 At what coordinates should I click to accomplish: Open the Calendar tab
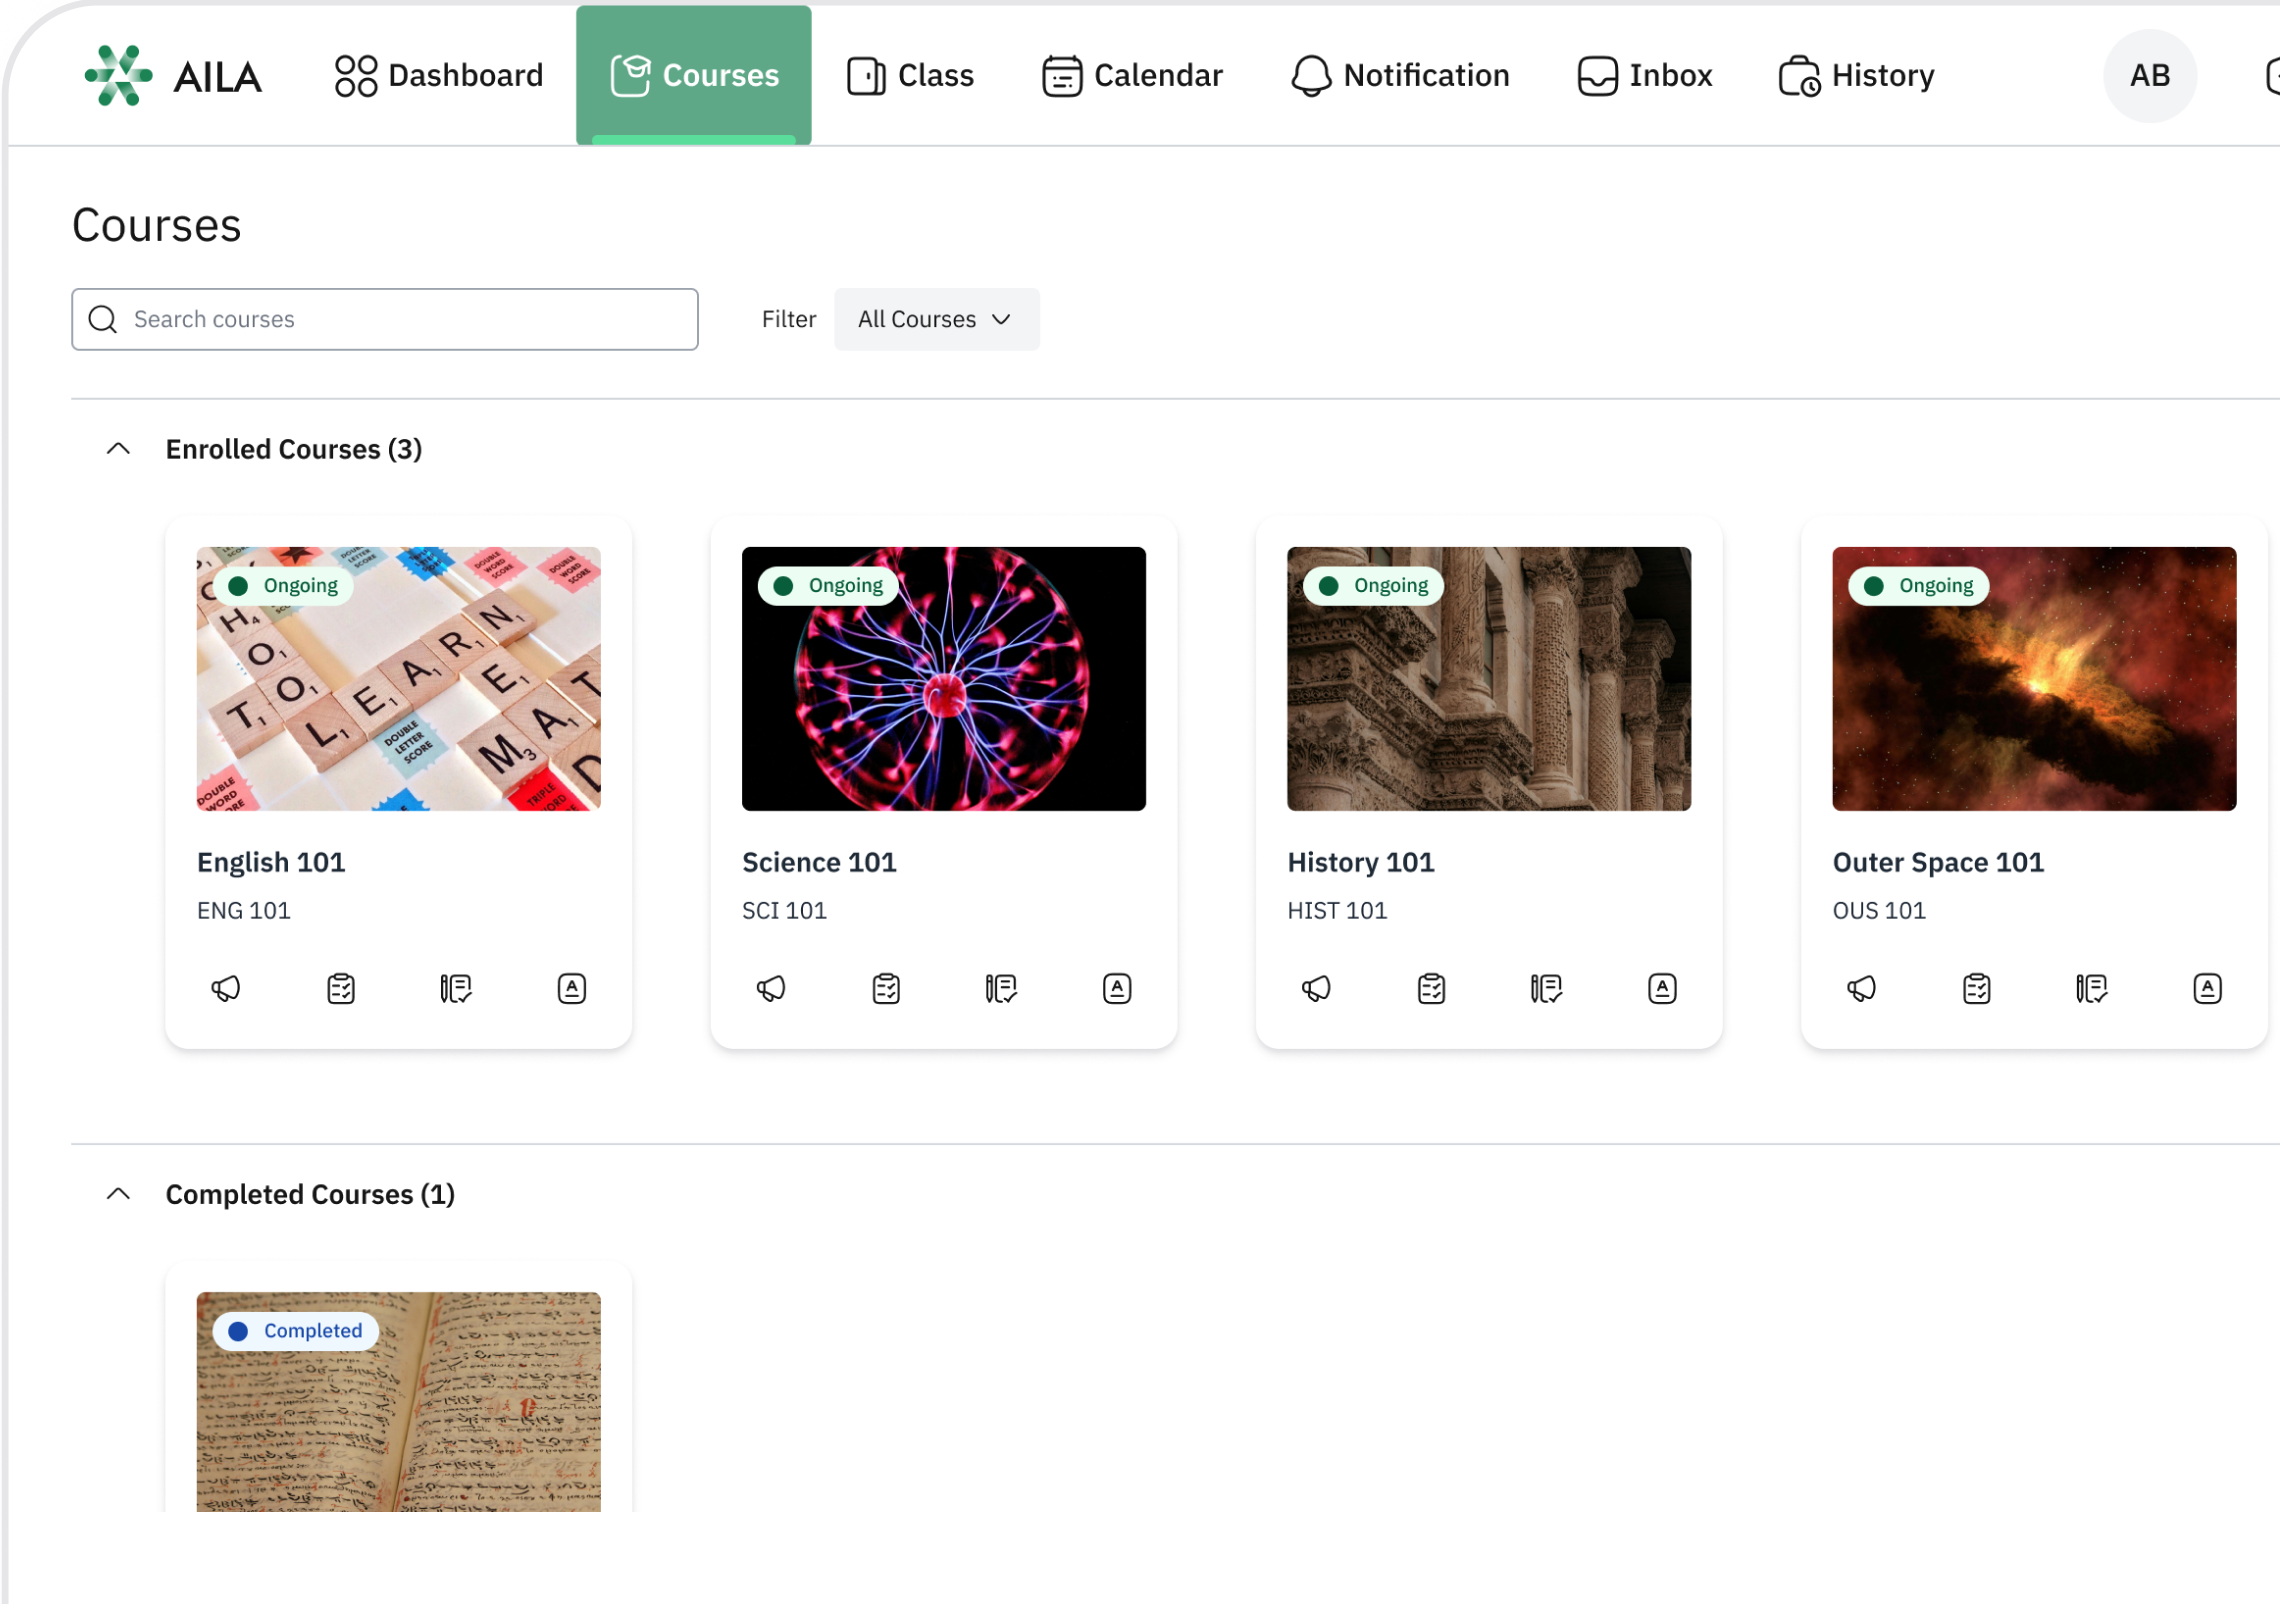(1132, 76)
